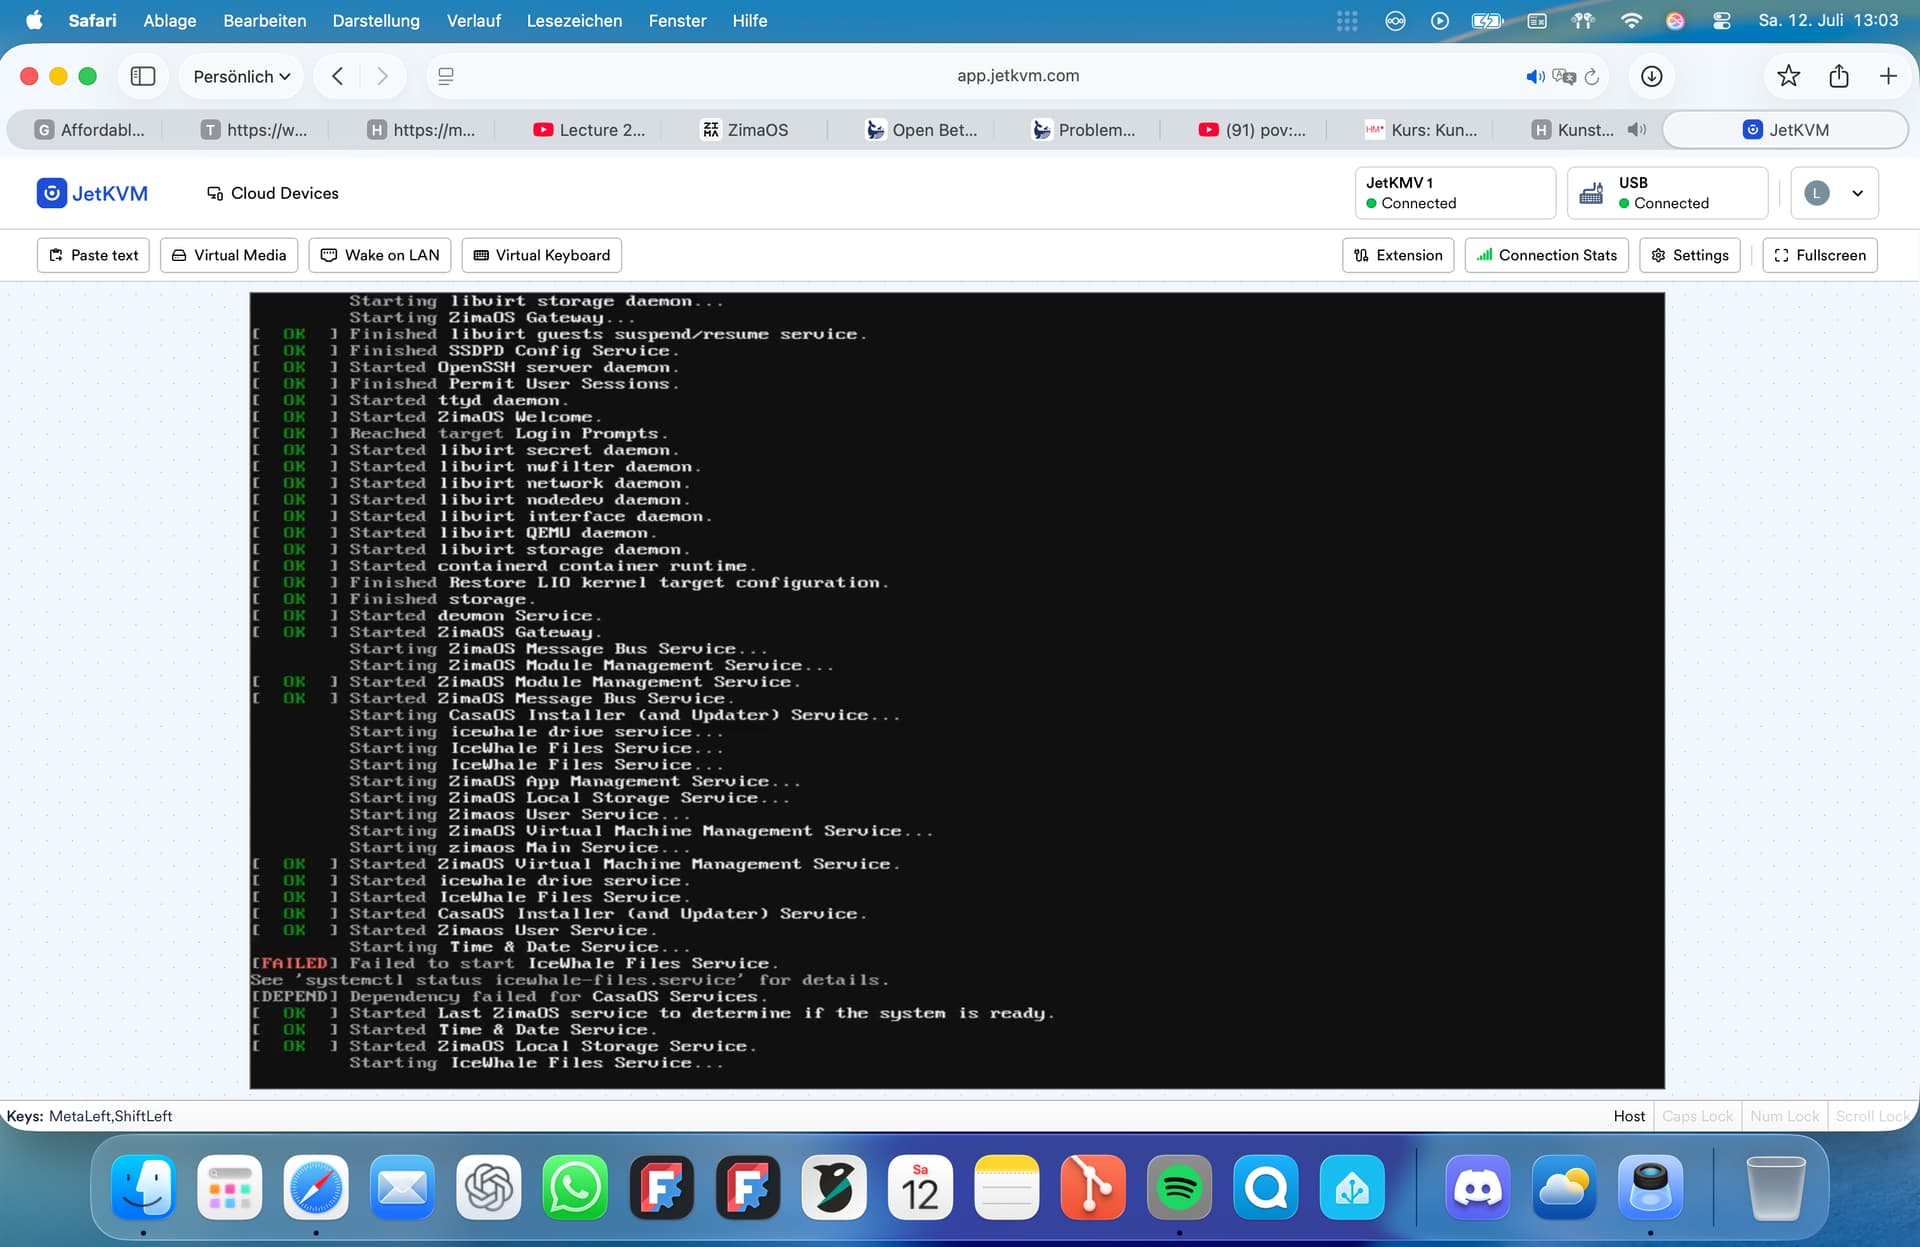
Task: Switch to the Open Bet... tab
Action: coord(921,130)
